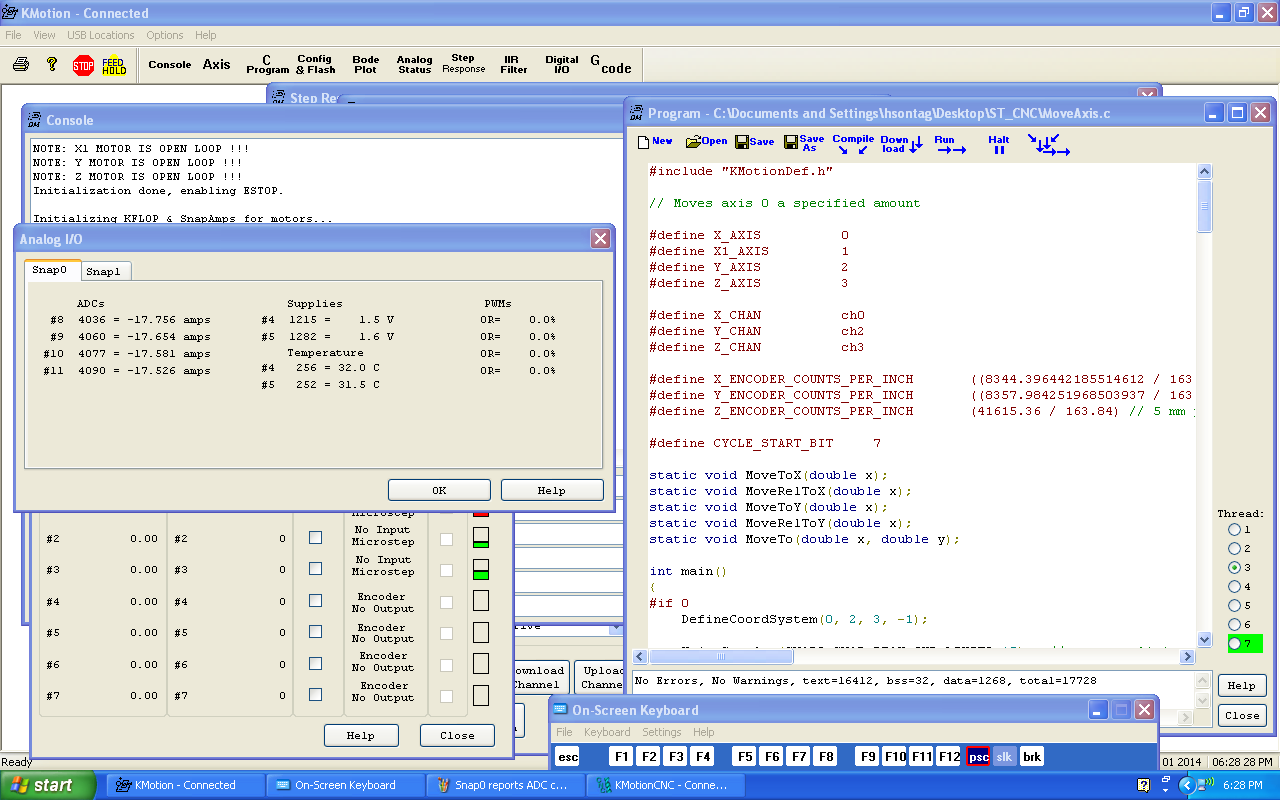Click the Halt icon in Program window
Image resolution: width=1280 pixels, height=800 pixels.
(998, 144)
